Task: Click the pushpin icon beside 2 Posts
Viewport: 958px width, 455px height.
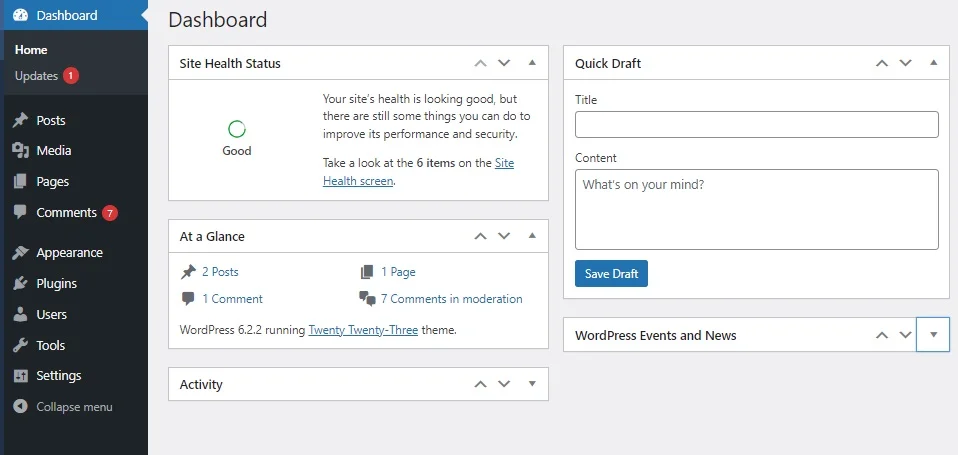Action: tap(188, 272)
